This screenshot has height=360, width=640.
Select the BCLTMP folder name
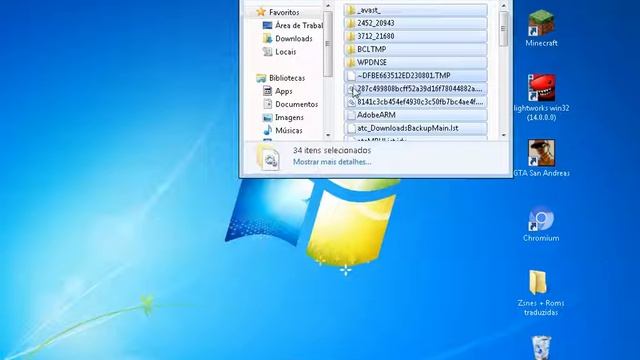point(372,49)
